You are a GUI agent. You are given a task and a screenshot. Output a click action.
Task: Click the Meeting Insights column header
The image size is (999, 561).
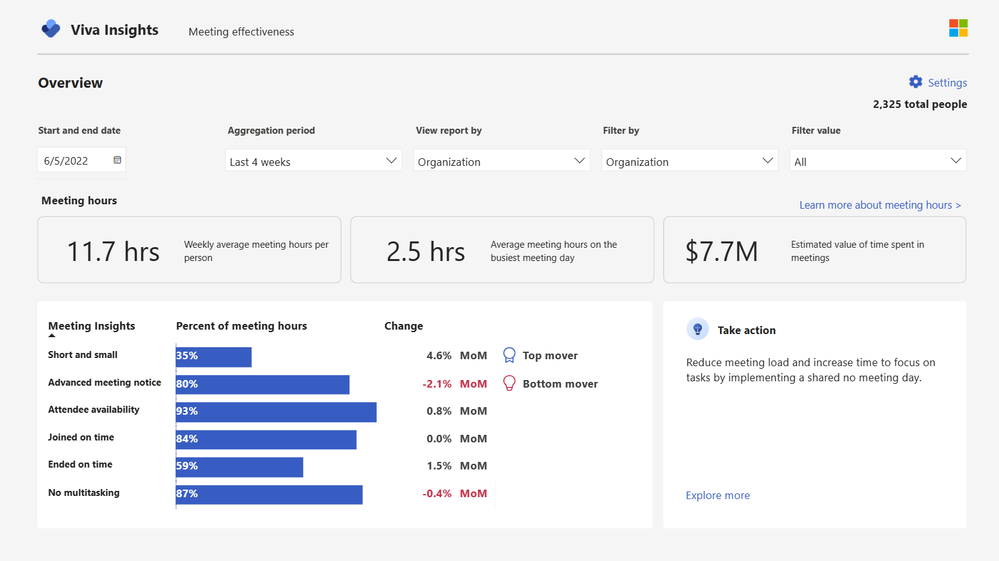pos(91,326)
